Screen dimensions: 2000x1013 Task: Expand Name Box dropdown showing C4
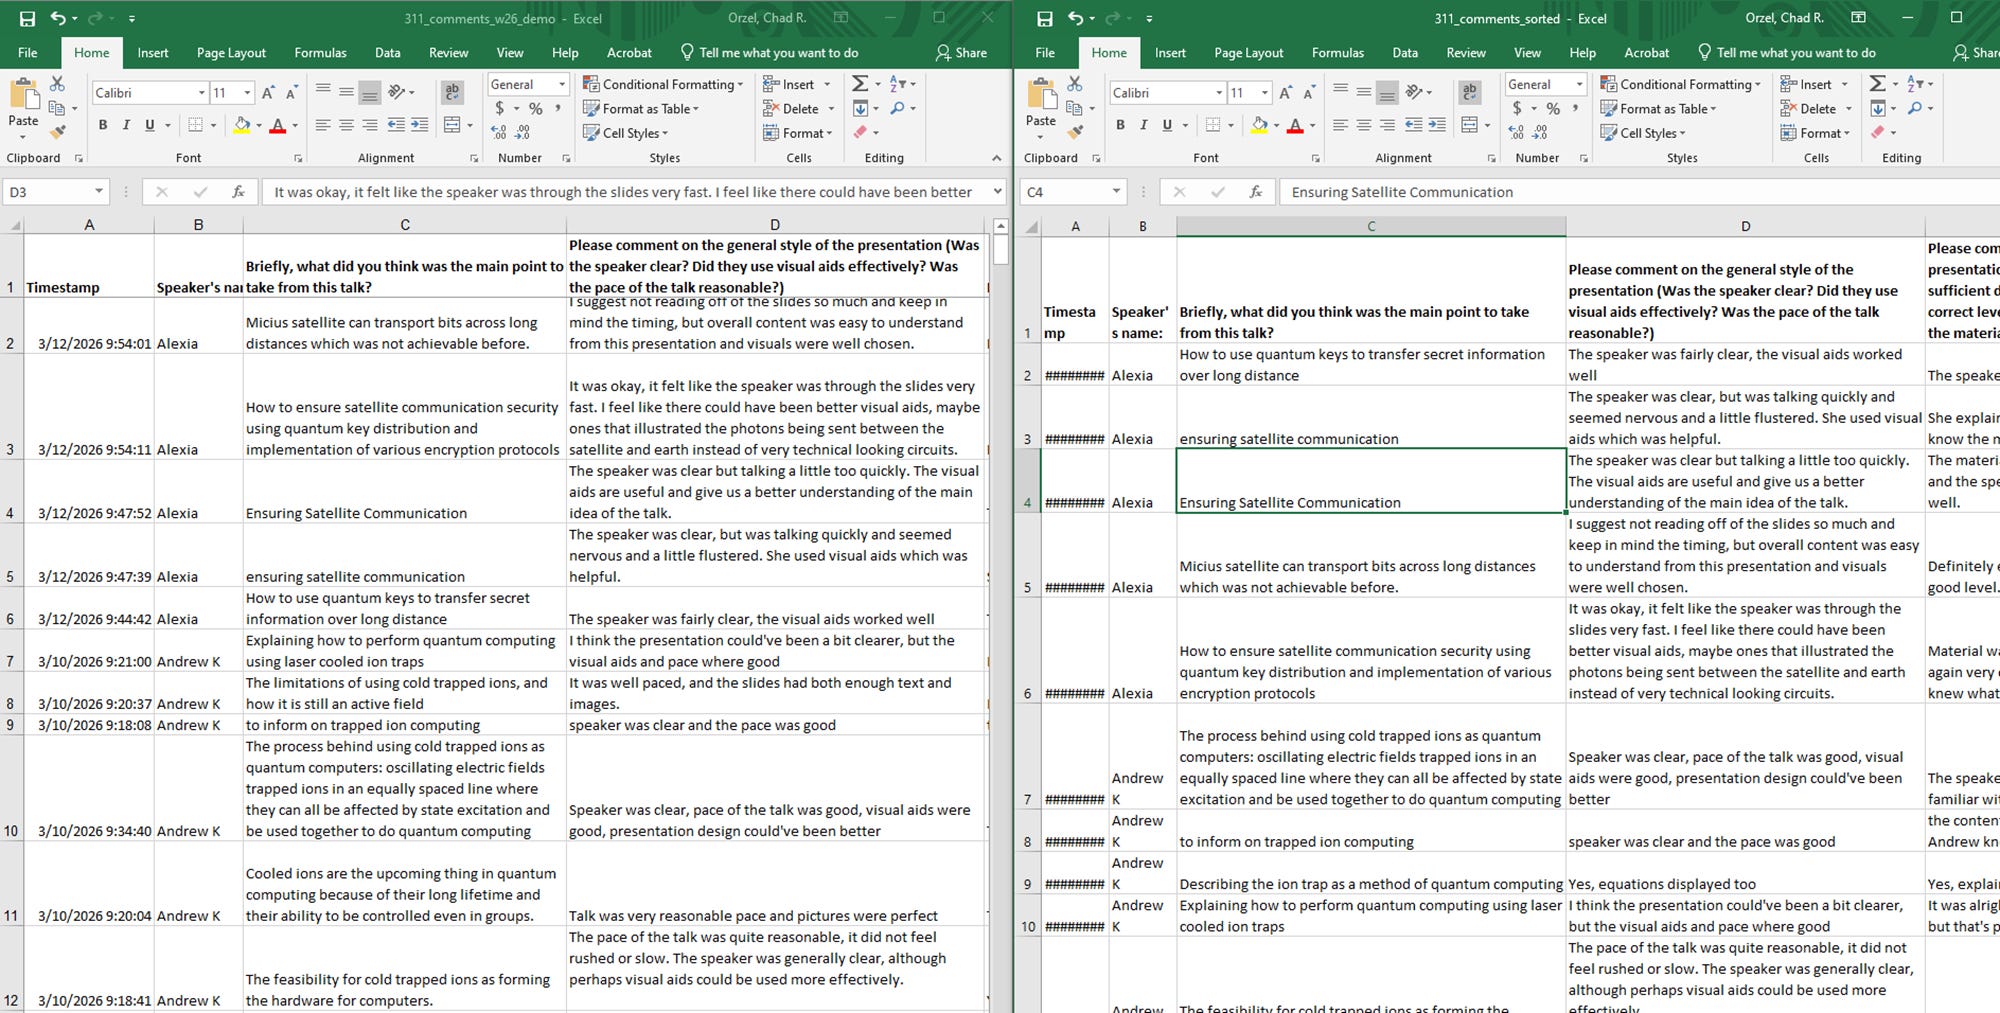click(1116, 192)
